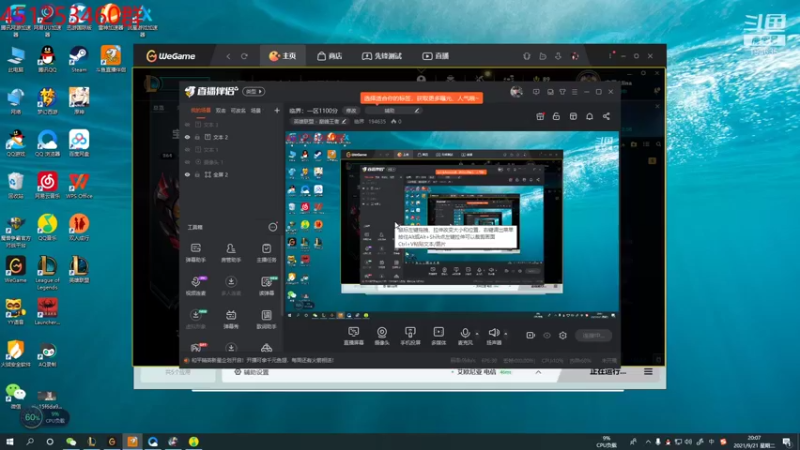
Task: Click the plus icon to add scene
Action: tap(277, 110)
